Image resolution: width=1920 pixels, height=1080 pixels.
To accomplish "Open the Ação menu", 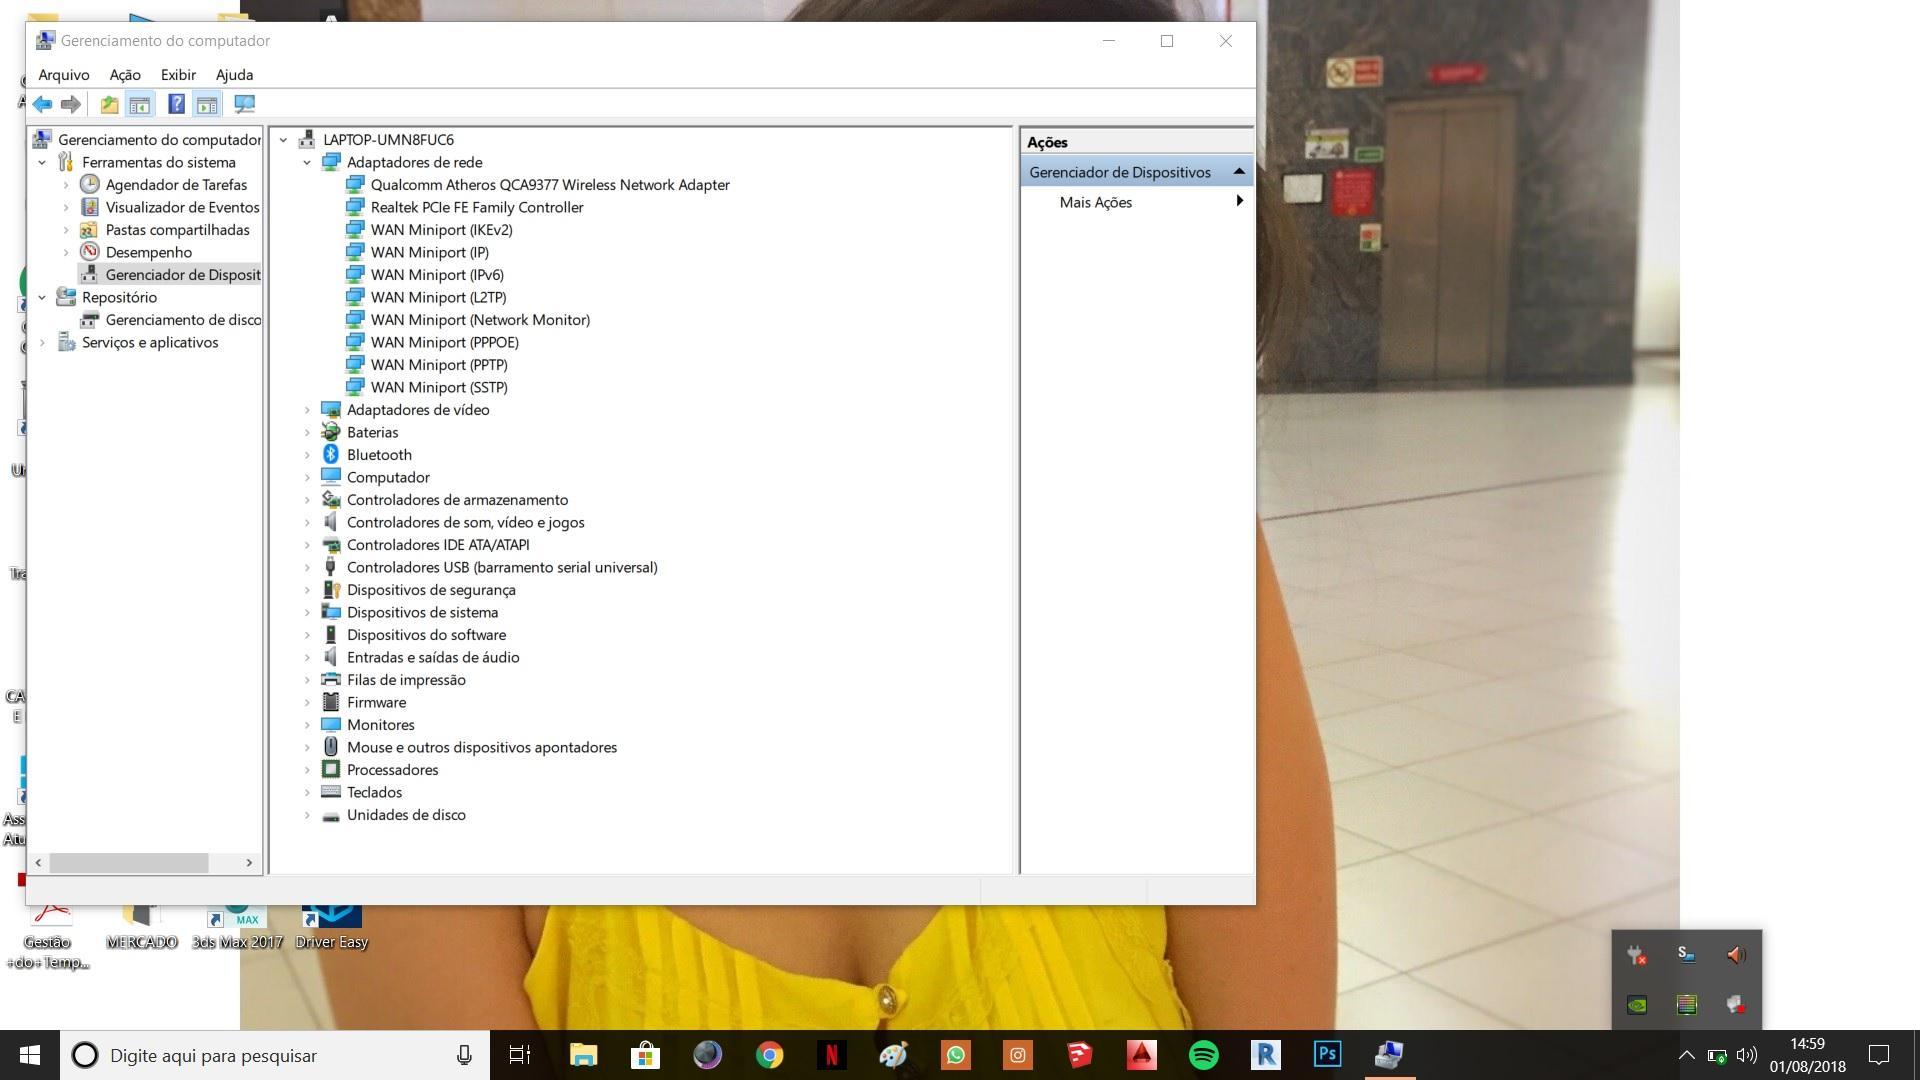I will pos(125,75).
